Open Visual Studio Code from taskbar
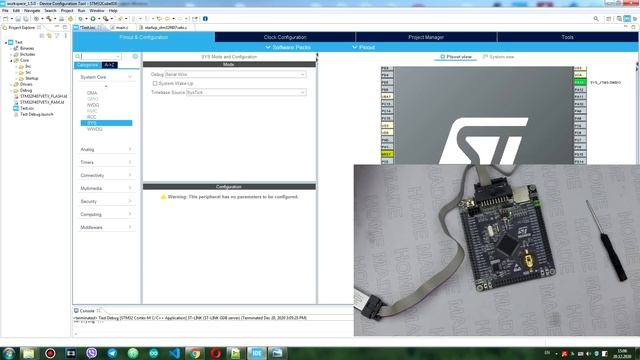 pyautogui.click(x=174, y=353)
